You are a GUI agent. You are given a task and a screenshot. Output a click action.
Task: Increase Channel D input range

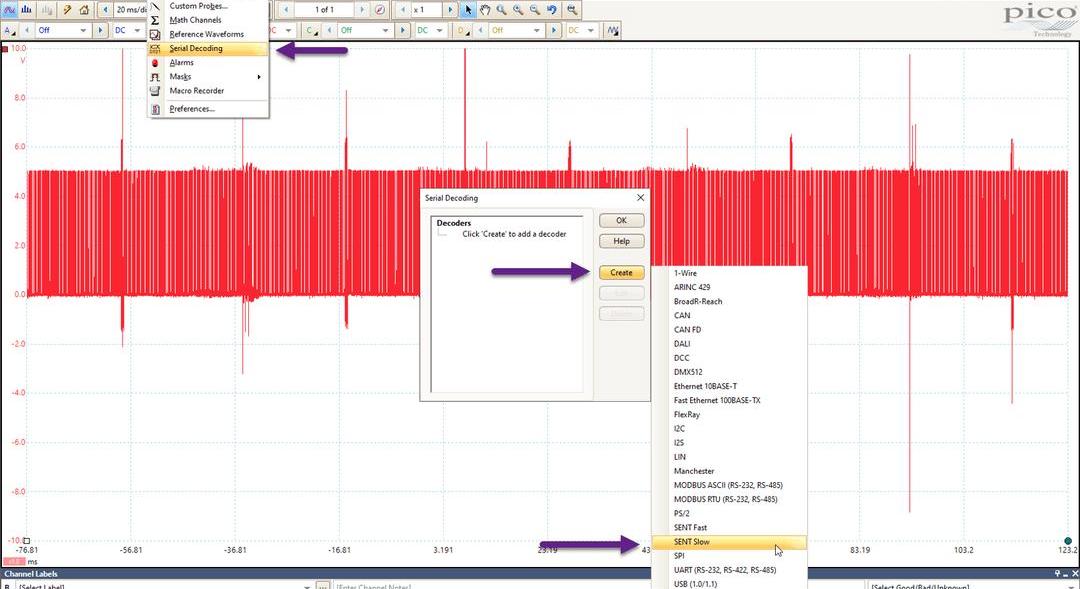(x=554, y=30)
